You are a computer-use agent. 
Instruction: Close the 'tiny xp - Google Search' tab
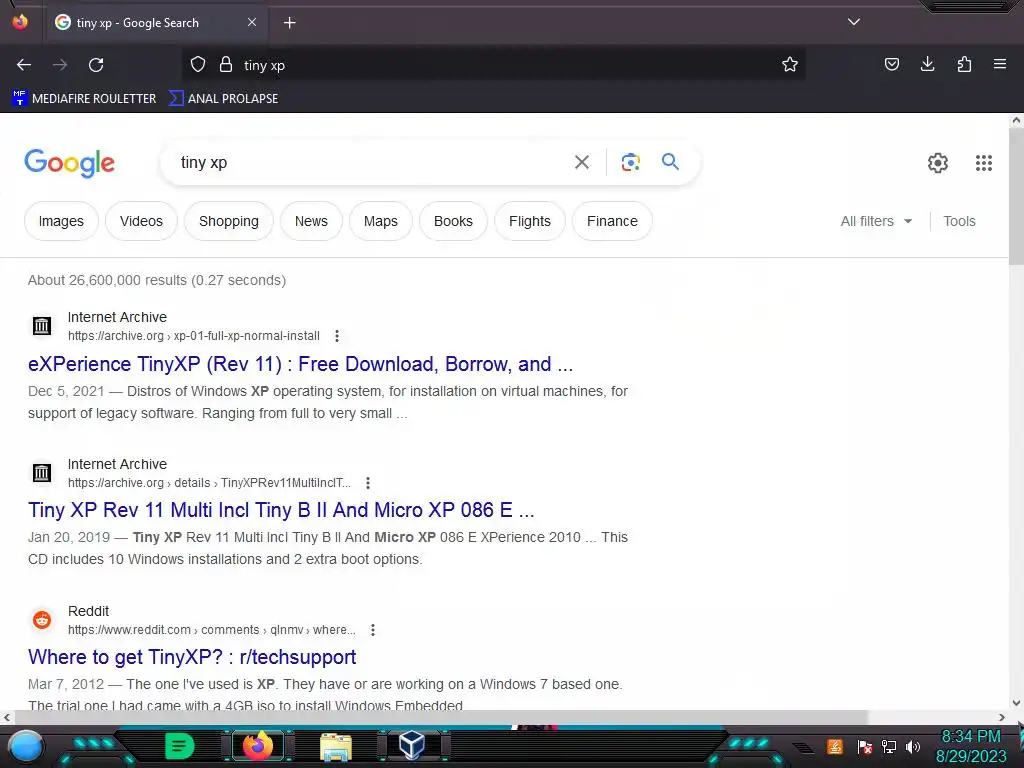(x=252, y=22)
